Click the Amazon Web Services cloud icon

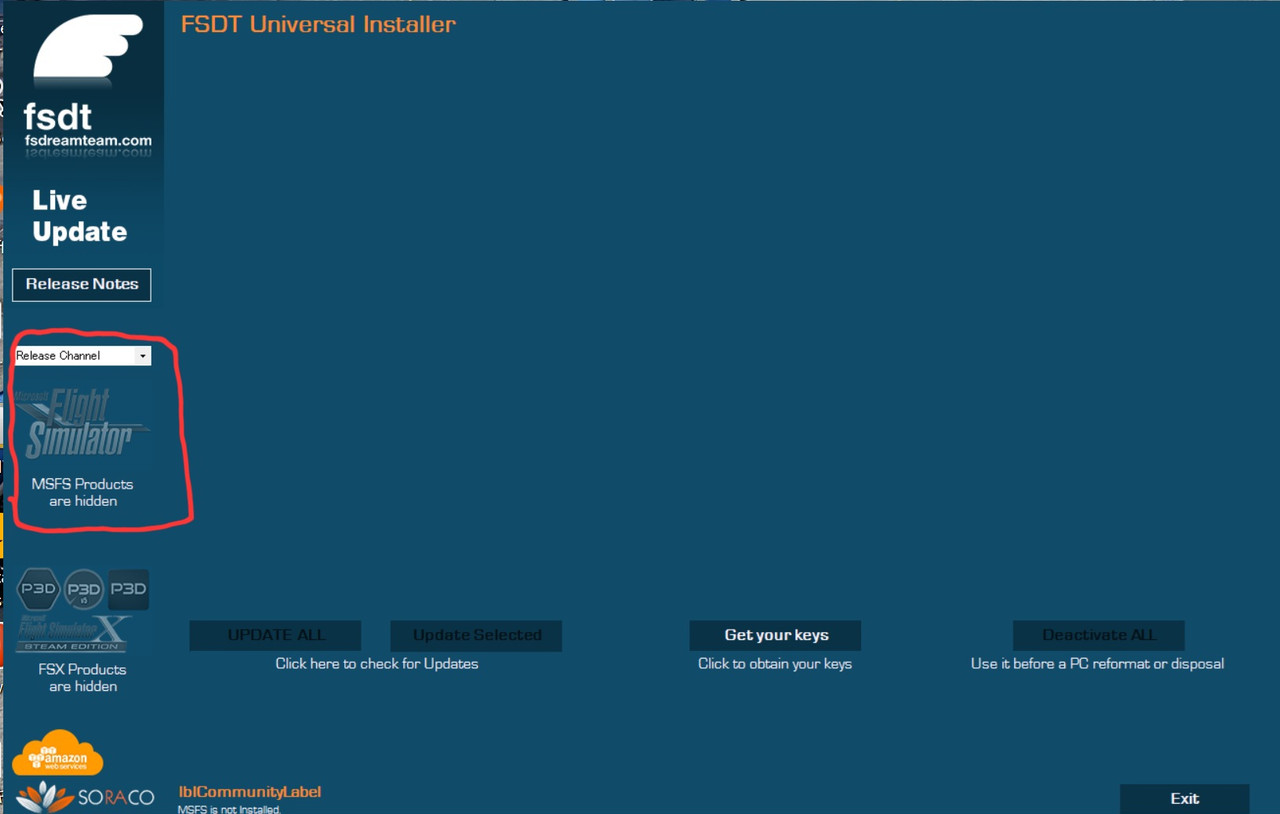click(58, 753)
